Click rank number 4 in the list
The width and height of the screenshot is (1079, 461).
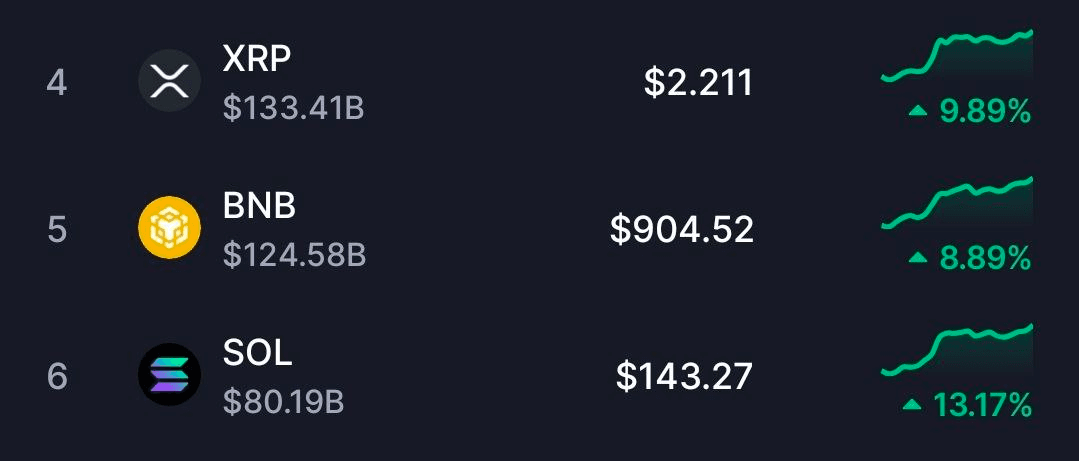click(57, 83)
